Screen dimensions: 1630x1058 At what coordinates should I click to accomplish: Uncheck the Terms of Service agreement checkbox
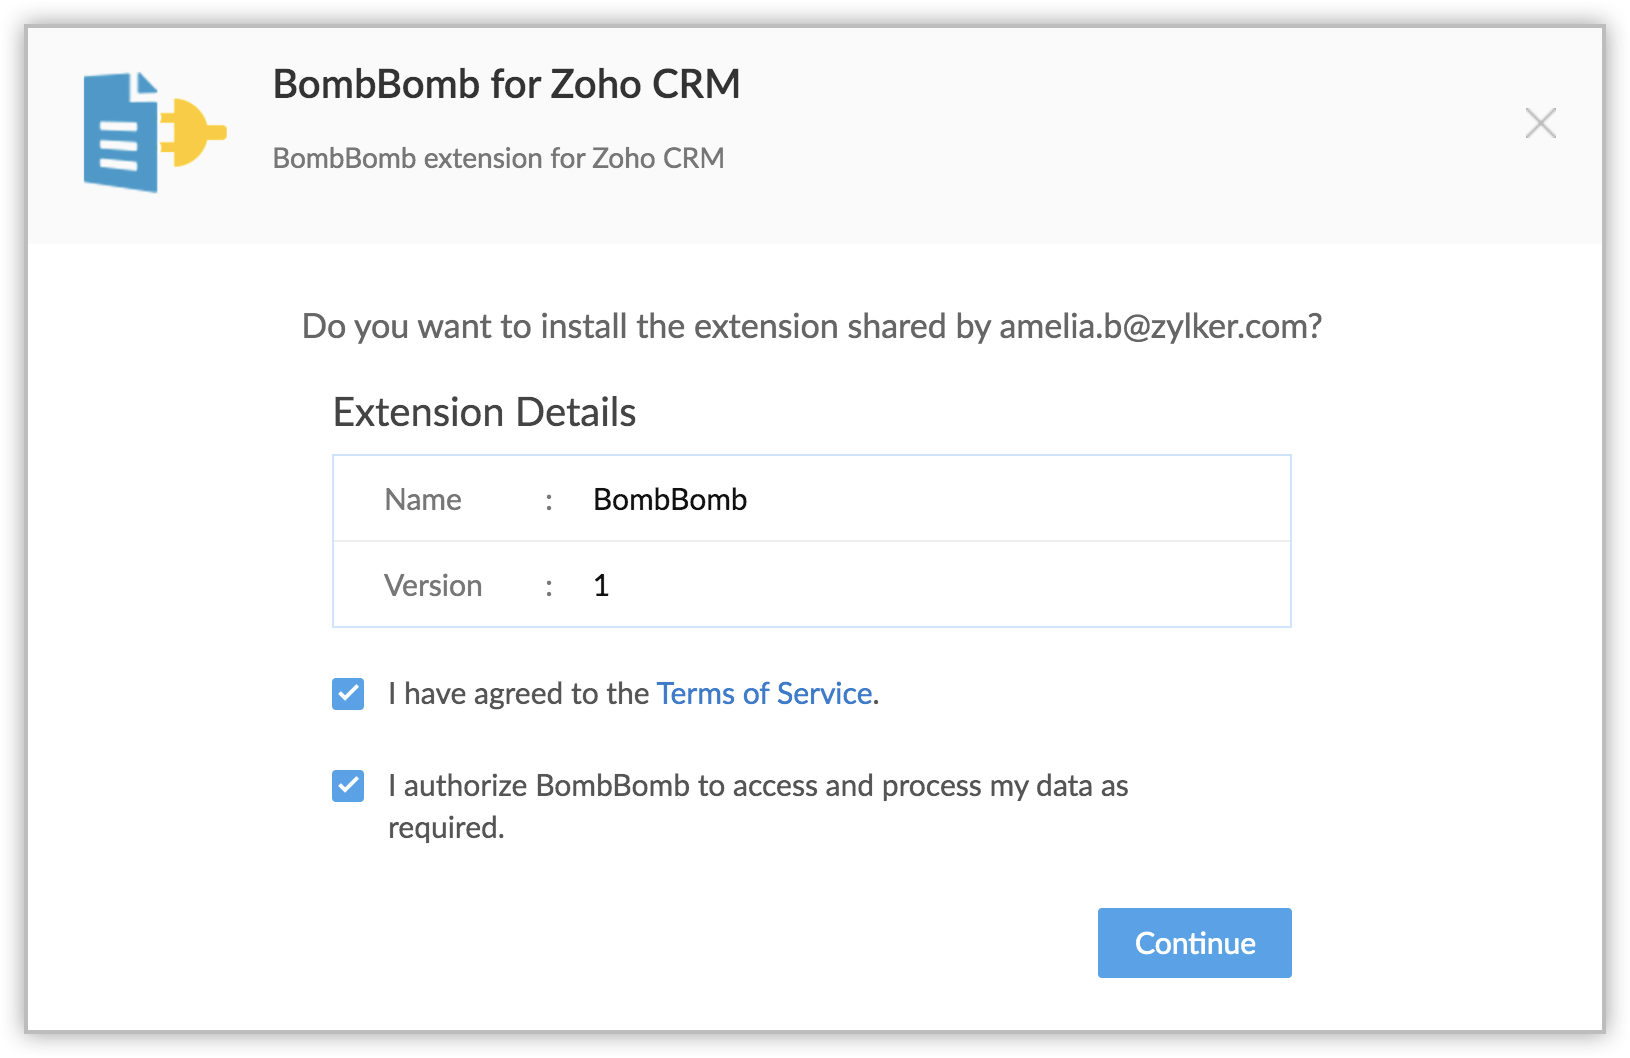click(x=348, y=693)
